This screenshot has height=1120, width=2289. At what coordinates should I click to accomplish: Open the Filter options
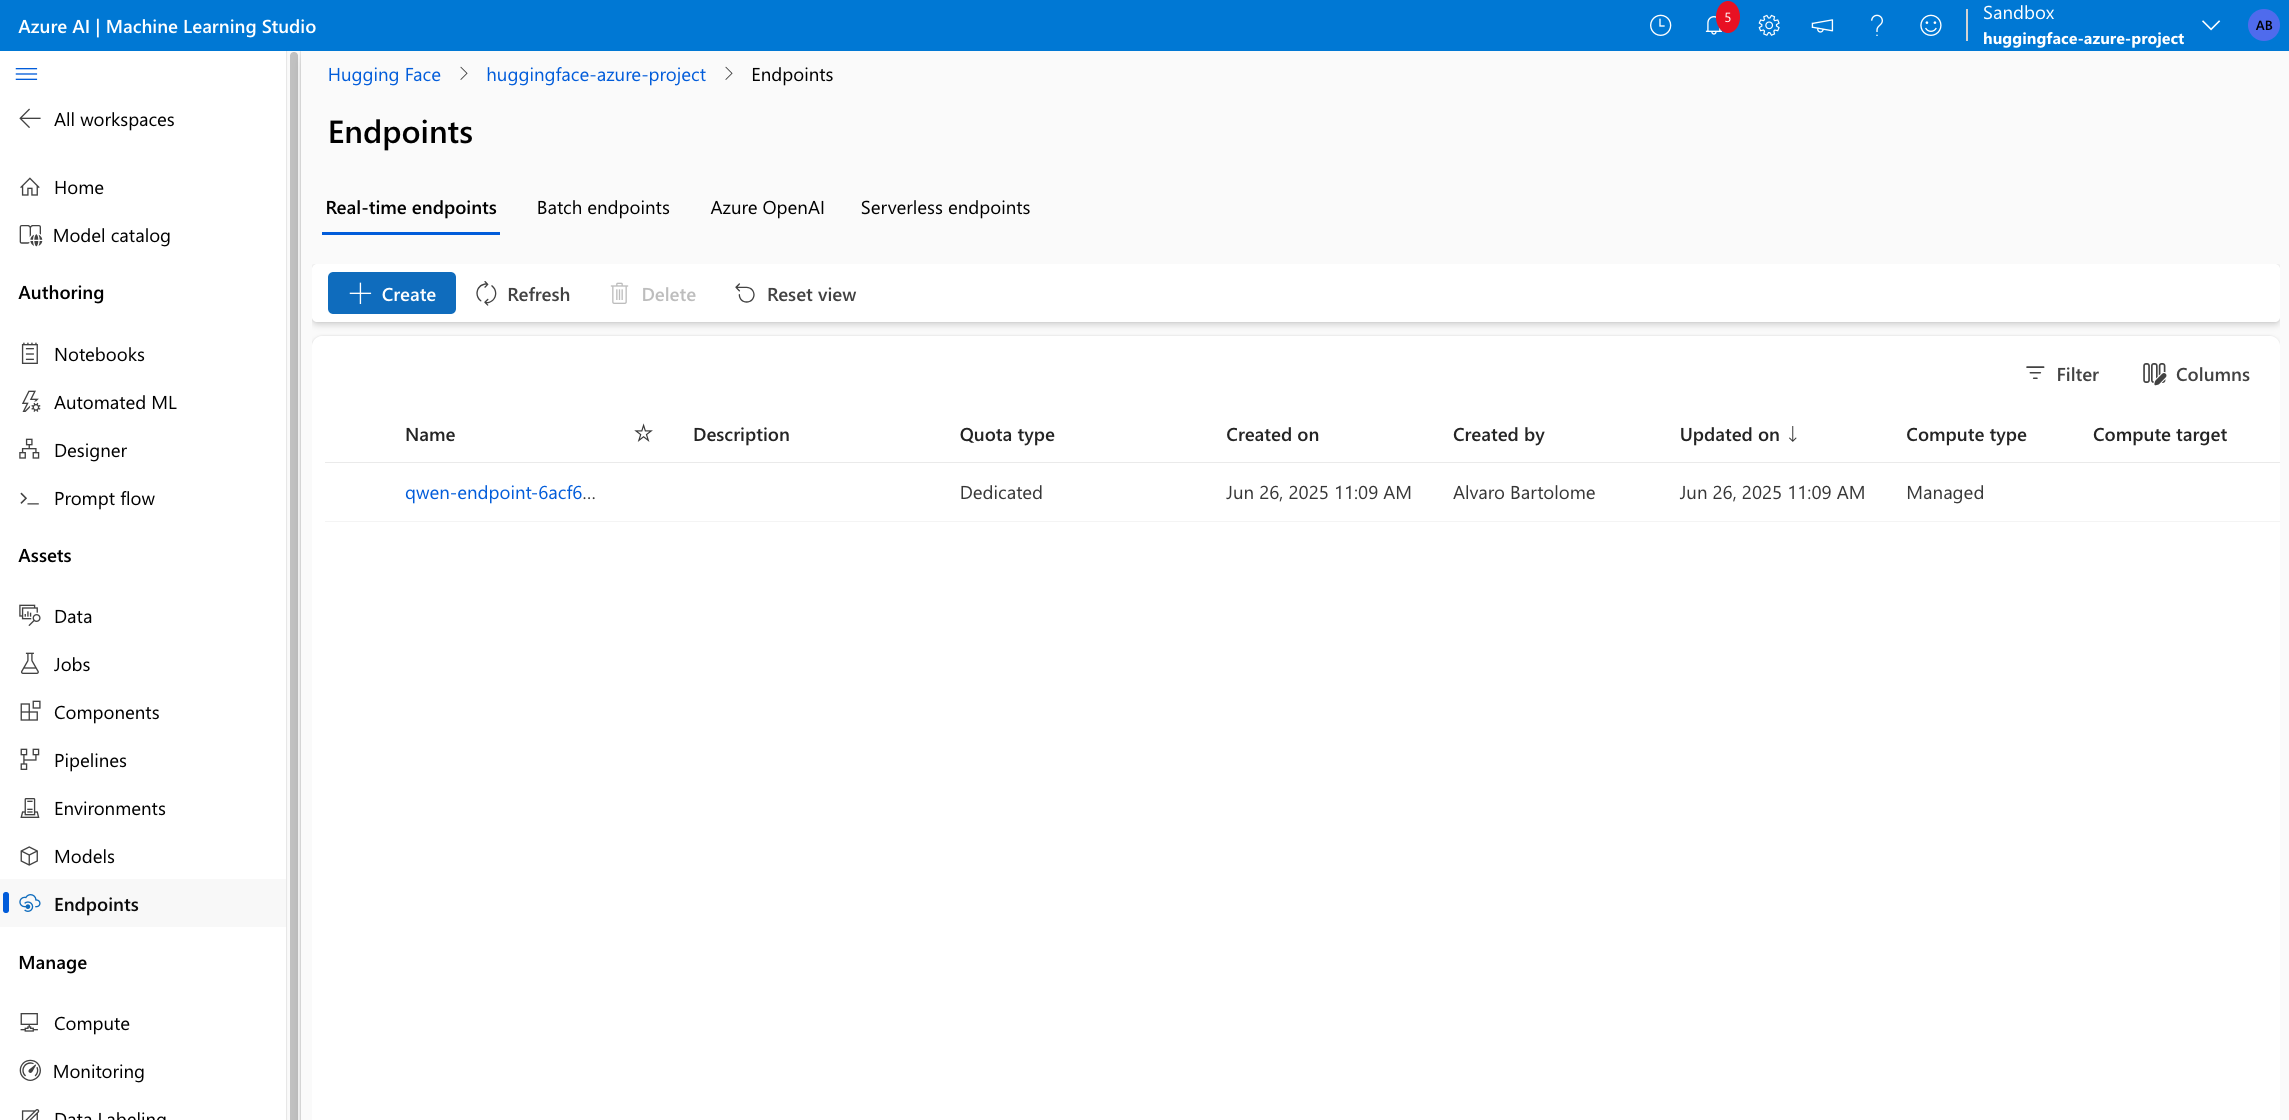pos(2062,373)
